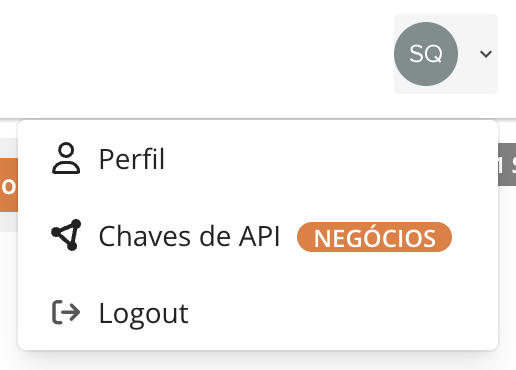Toggle the user dropdown beside the SQ avatar
This screenshot has height=370, width=516.
(x=486, y=54)
